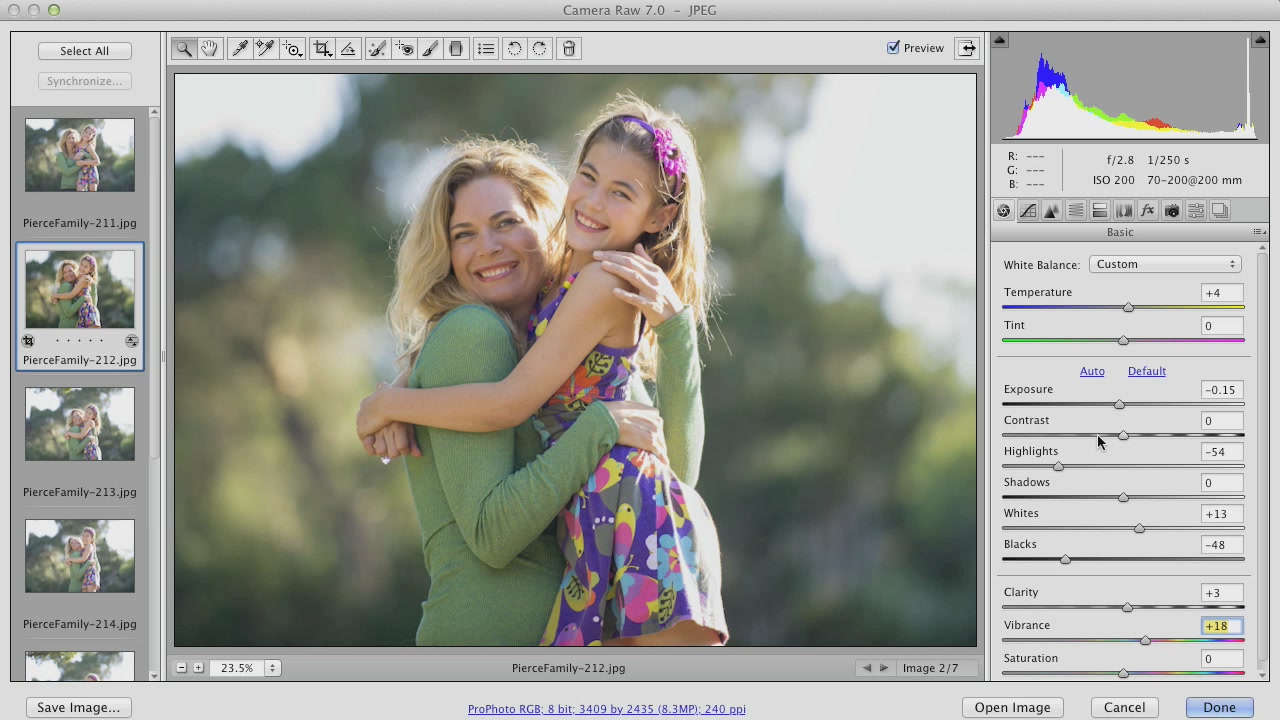Viewport: 1280px width, 720px height.
Task: Click the Vibrance slider handle
Action: (1145, 641)
